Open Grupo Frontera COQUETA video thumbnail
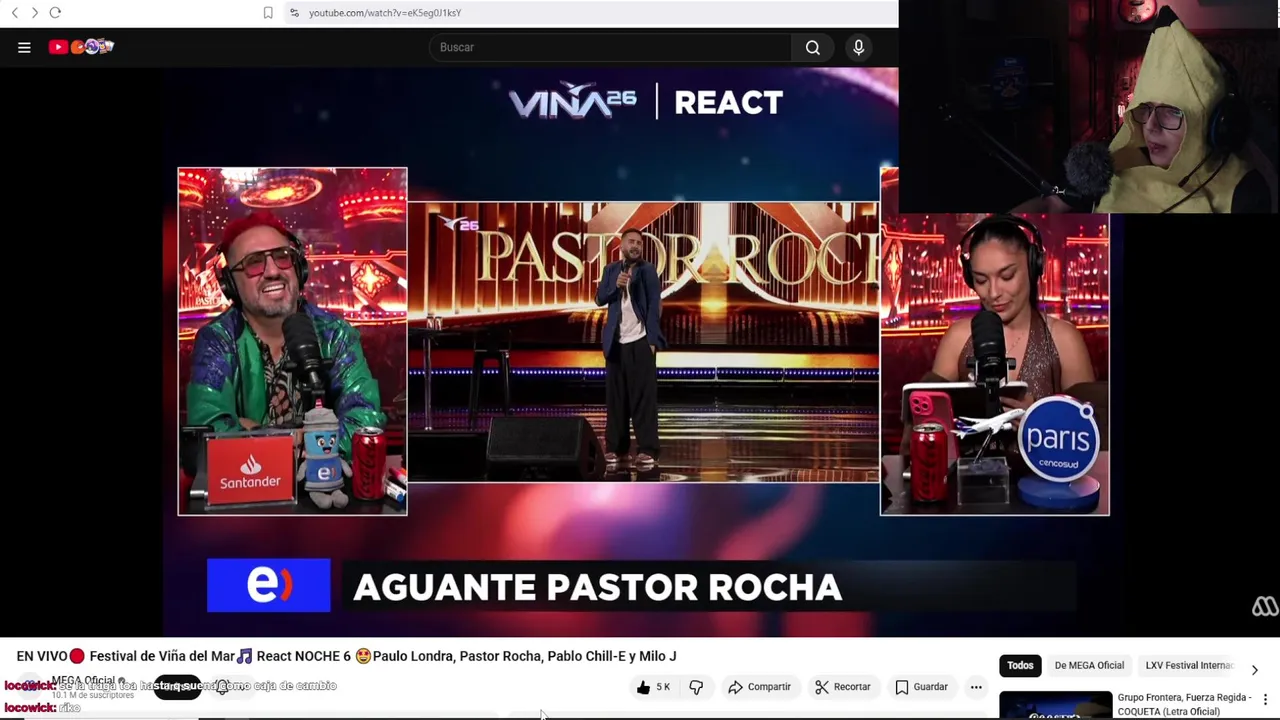 point(1055,706)
